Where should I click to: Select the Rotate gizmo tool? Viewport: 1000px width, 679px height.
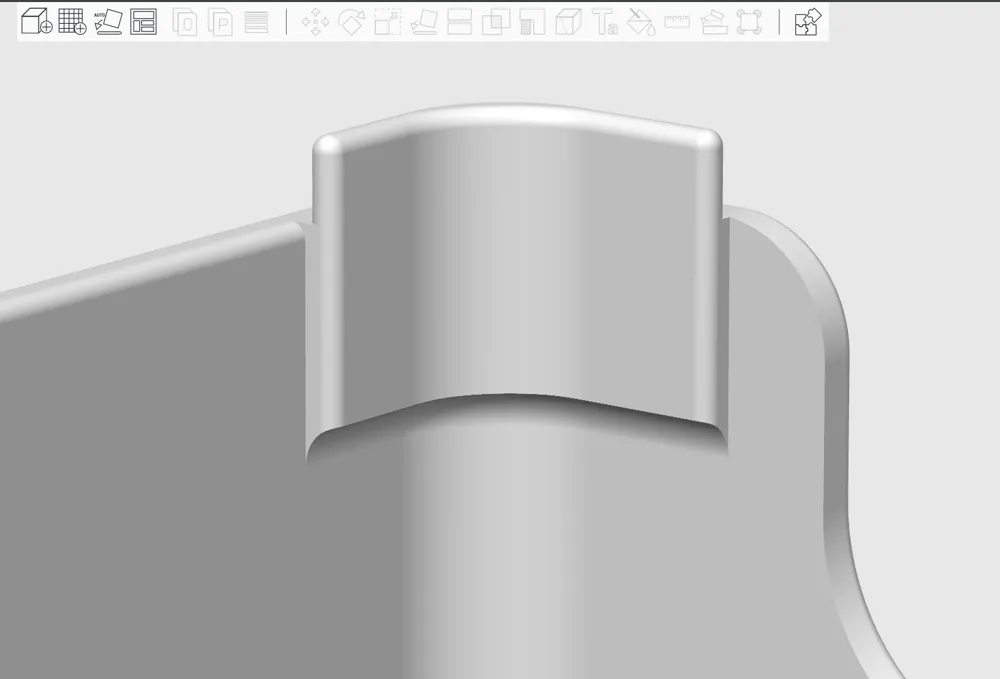[351, 22]
